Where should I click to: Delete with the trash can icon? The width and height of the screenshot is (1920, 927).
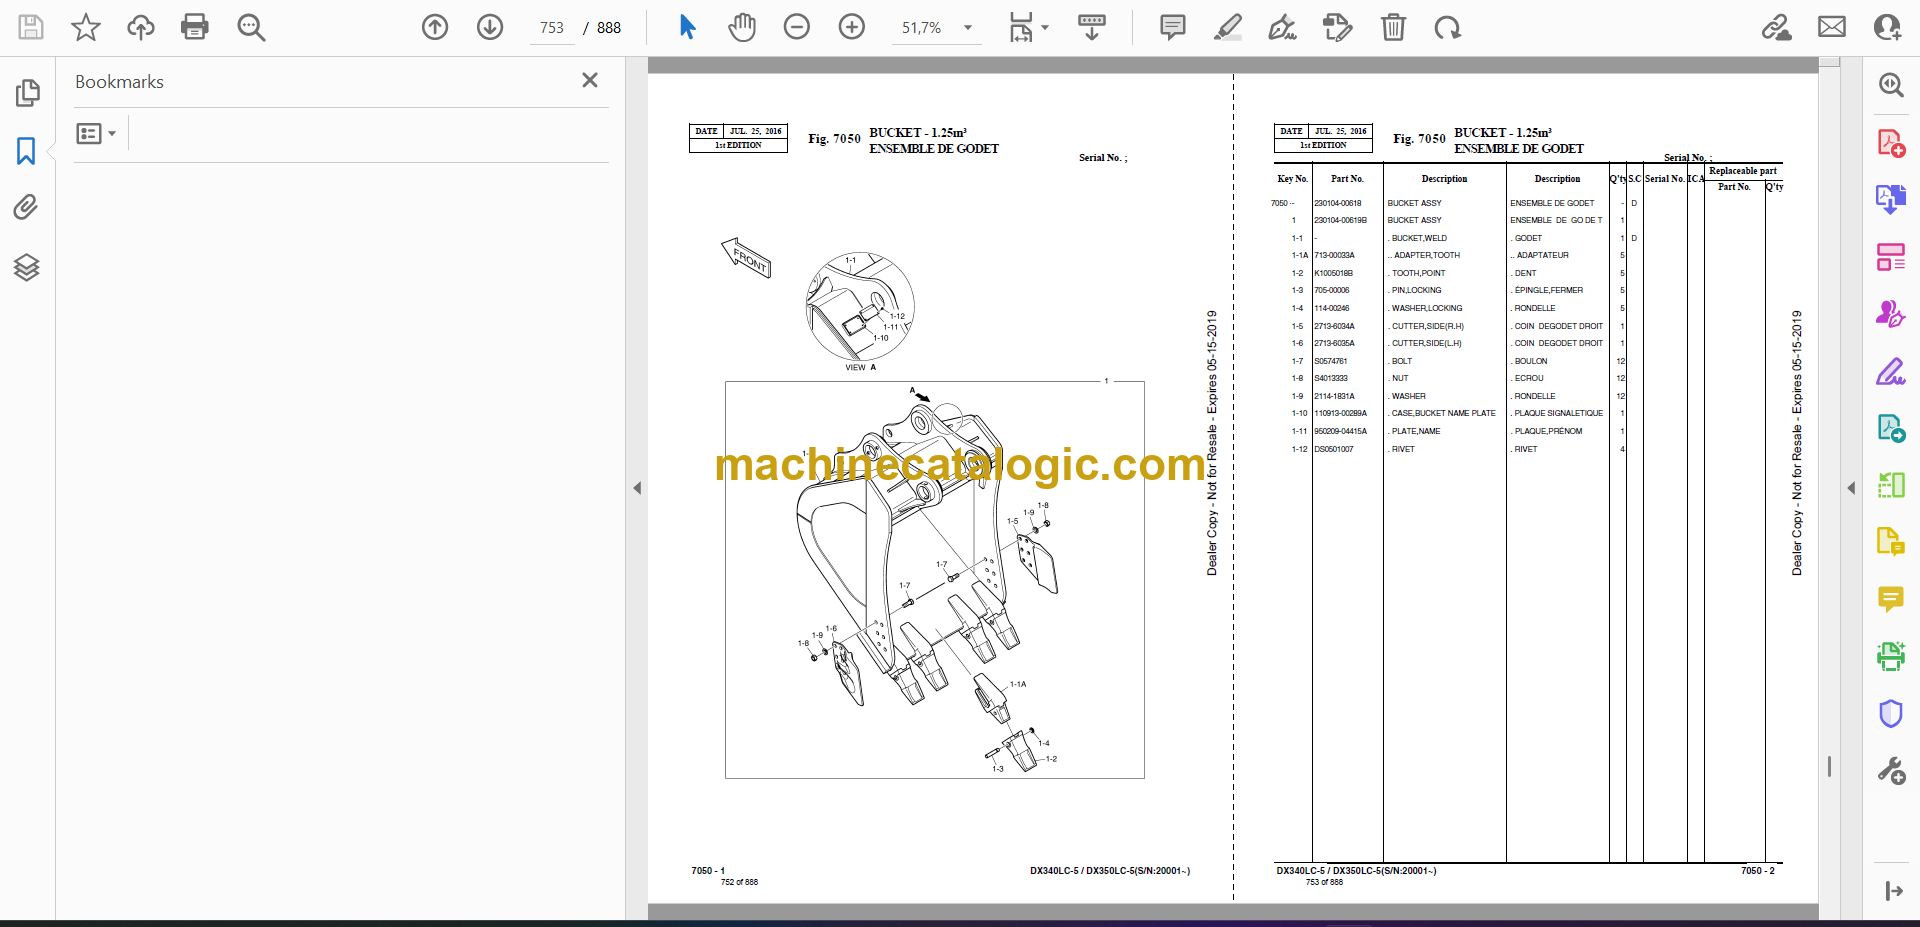coord(1393,27)
